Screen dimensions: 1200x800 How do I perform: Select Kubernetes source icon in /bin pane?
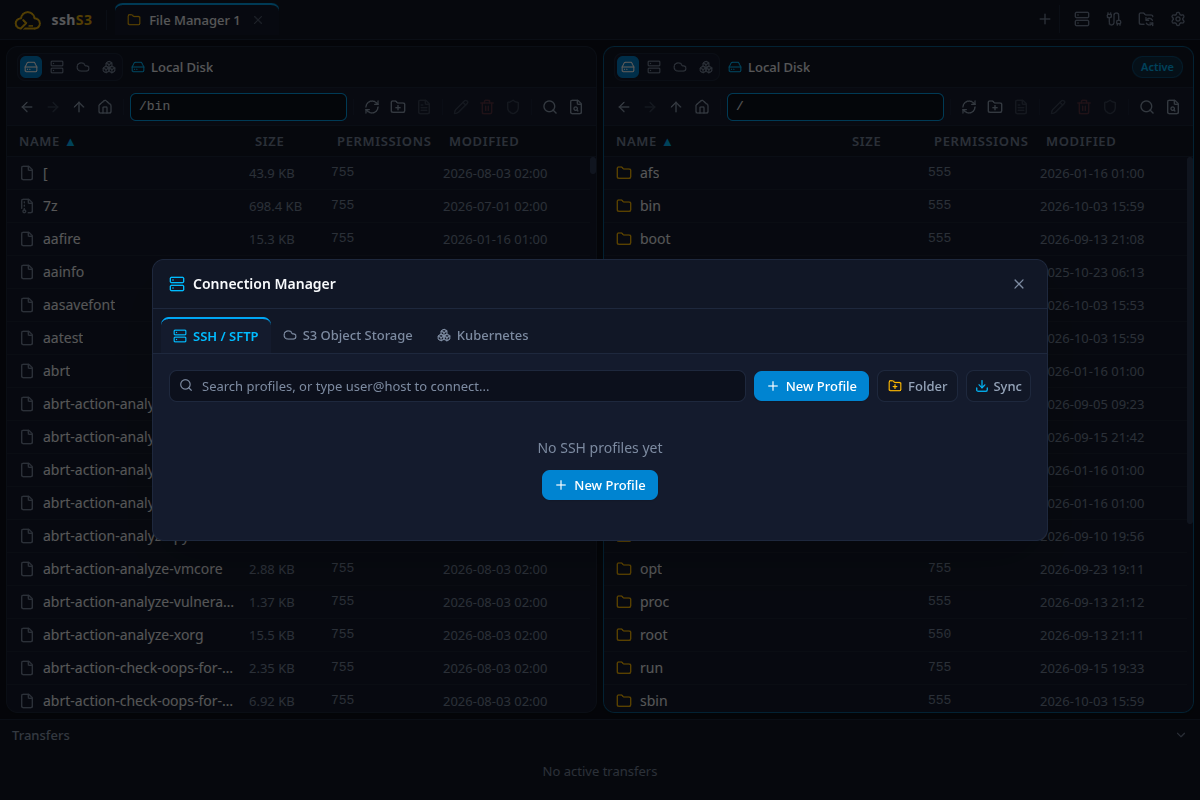[x=109, y=67]
